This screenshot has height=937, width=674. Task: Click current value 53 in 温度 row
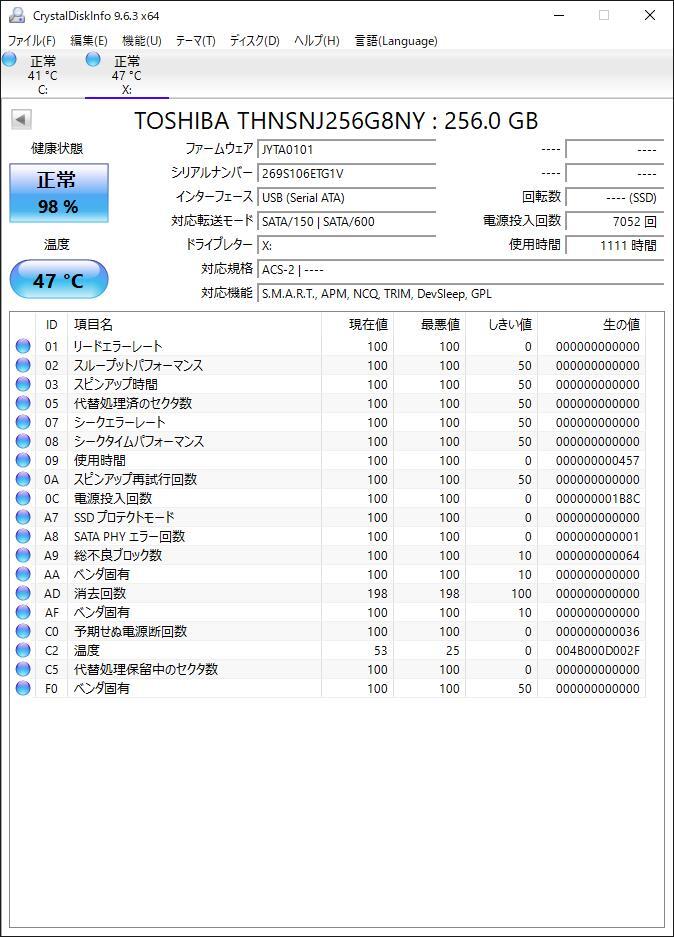[381, 650]
